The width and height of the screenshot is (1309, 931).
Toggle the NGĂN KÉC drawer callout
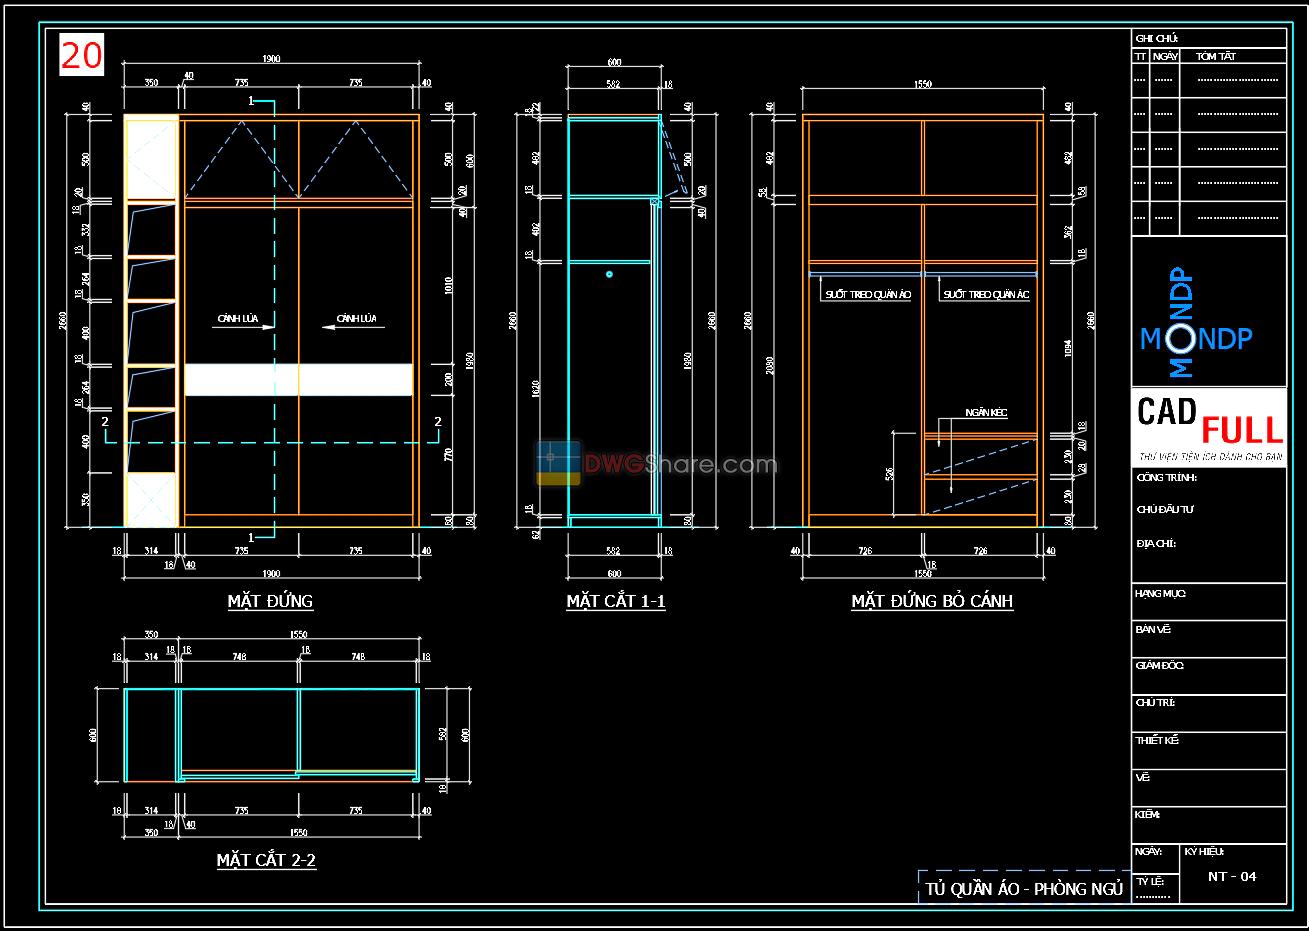(x=984, y=412)
